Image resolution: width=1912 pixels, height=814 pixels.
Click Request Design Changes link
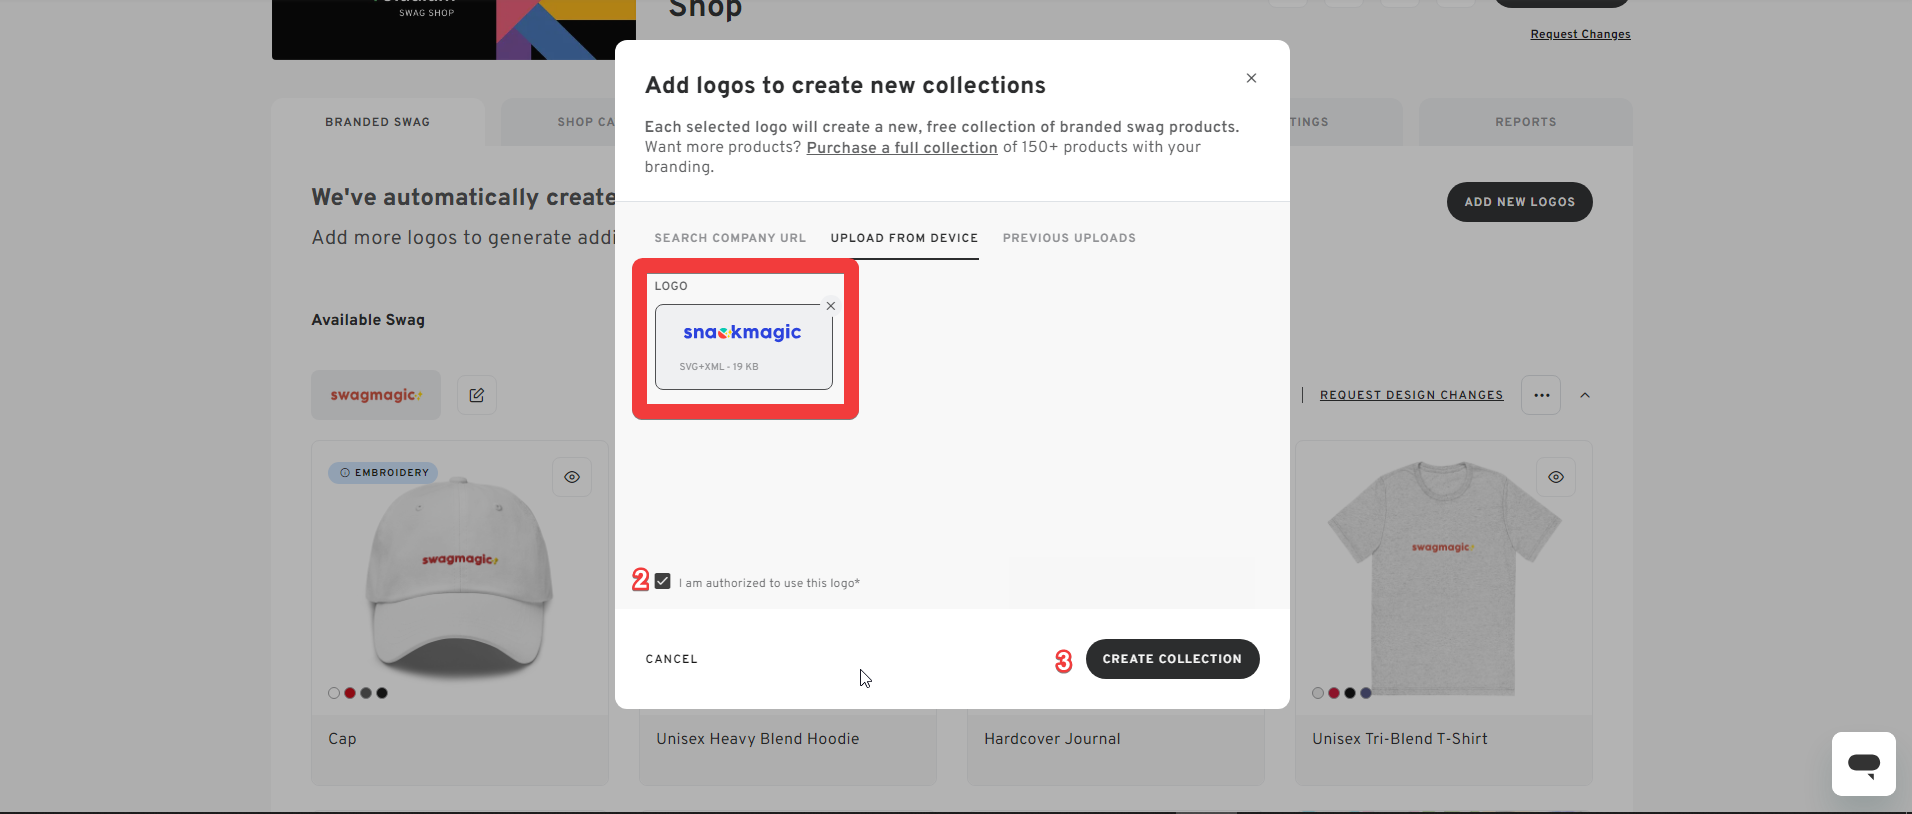coord(1411,395)
